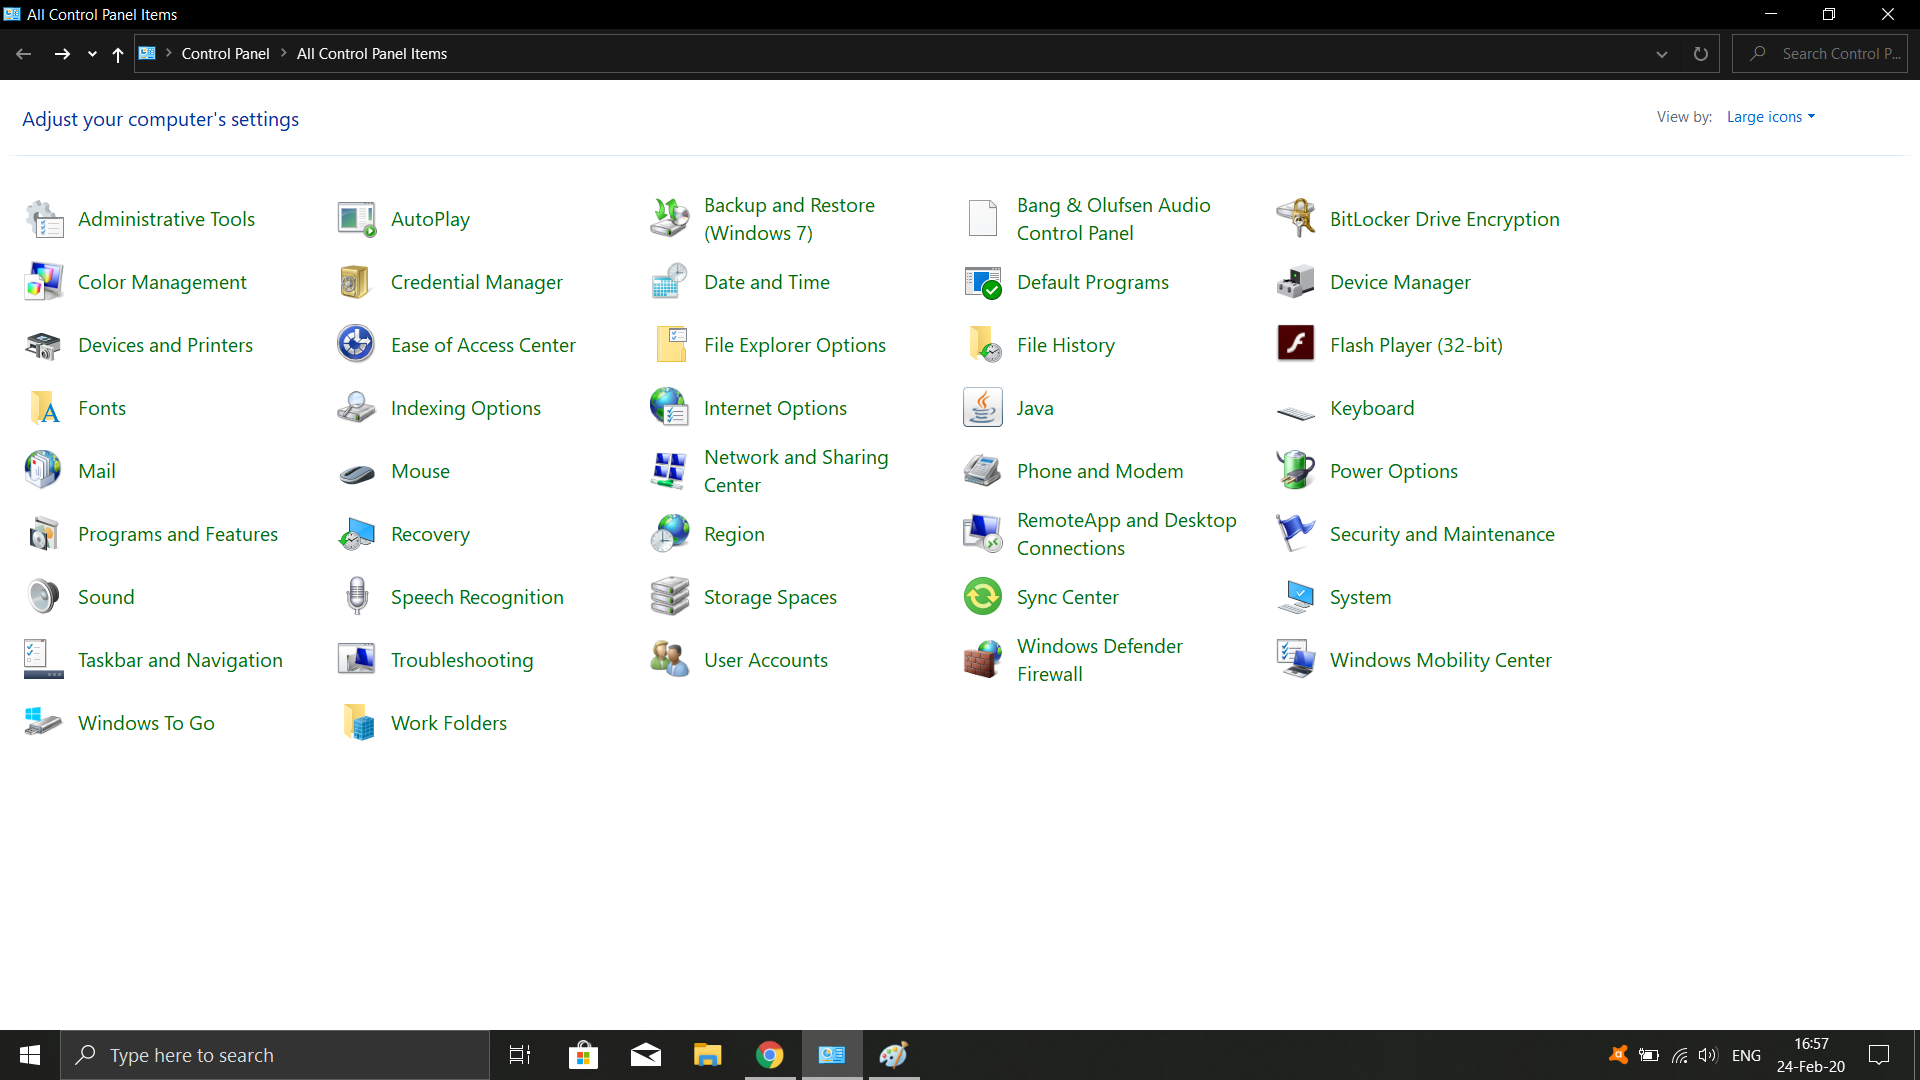Click the Forward navigation arrow
Image resolution: width=1920 pixels, height=1080 pixels.
[62, 54]
